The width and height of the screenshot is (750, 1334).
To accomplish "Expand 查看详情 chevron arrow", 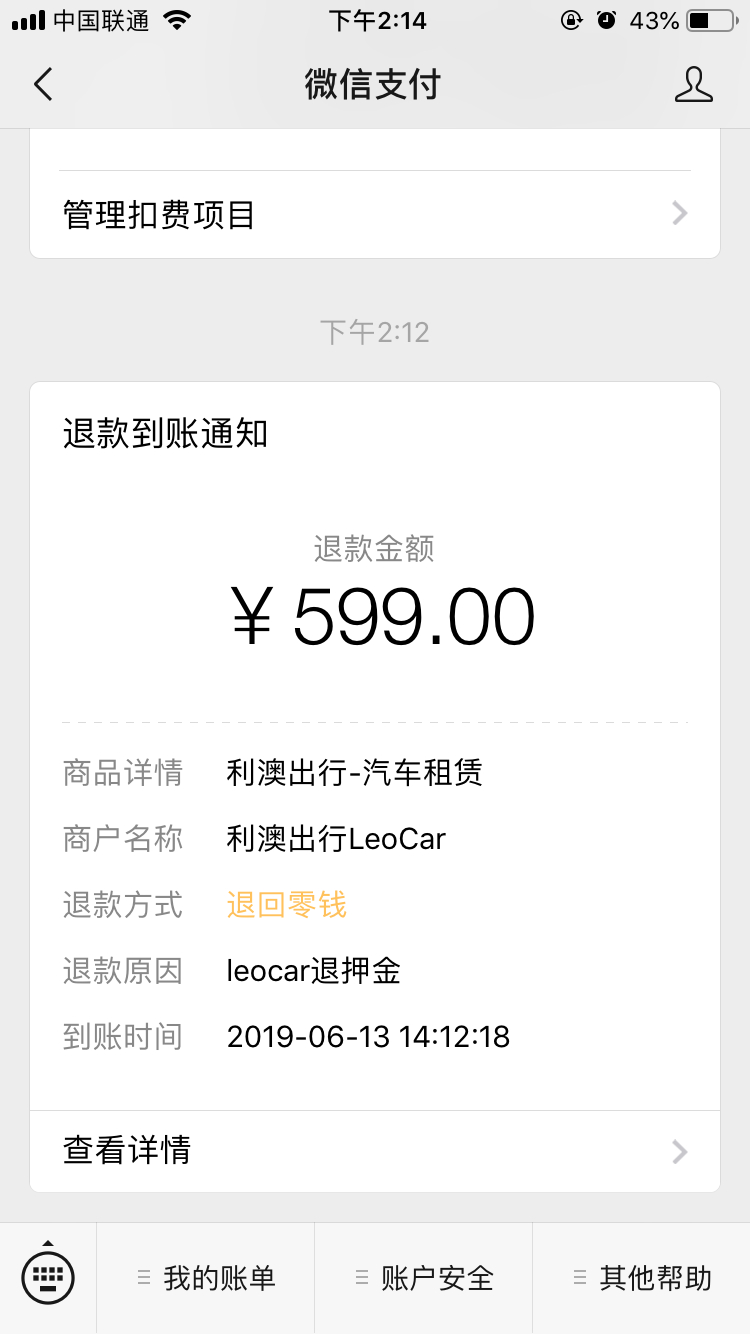I will pyautogui.click(x=680, y=1151).
